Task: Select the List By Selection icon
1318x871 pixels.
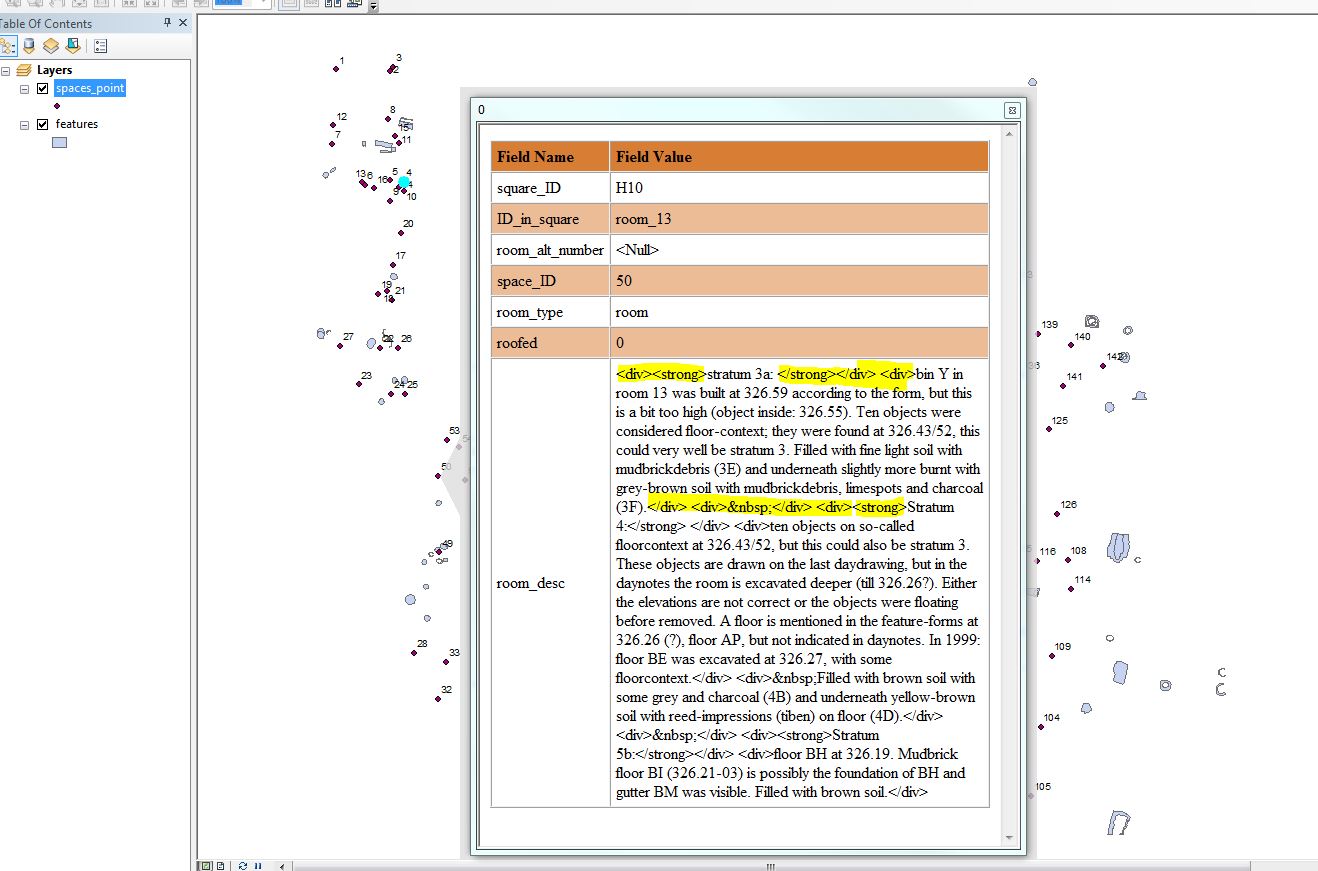Action: [72, 45]
